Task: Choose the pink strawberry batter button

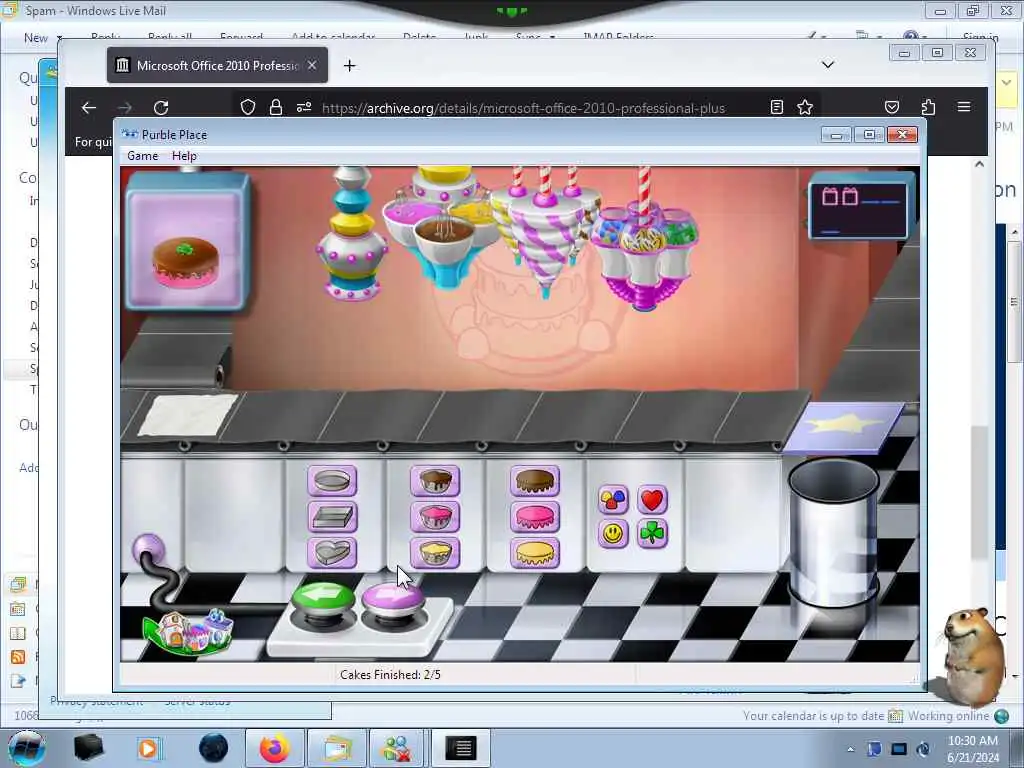Action: [x=435, y=517]
